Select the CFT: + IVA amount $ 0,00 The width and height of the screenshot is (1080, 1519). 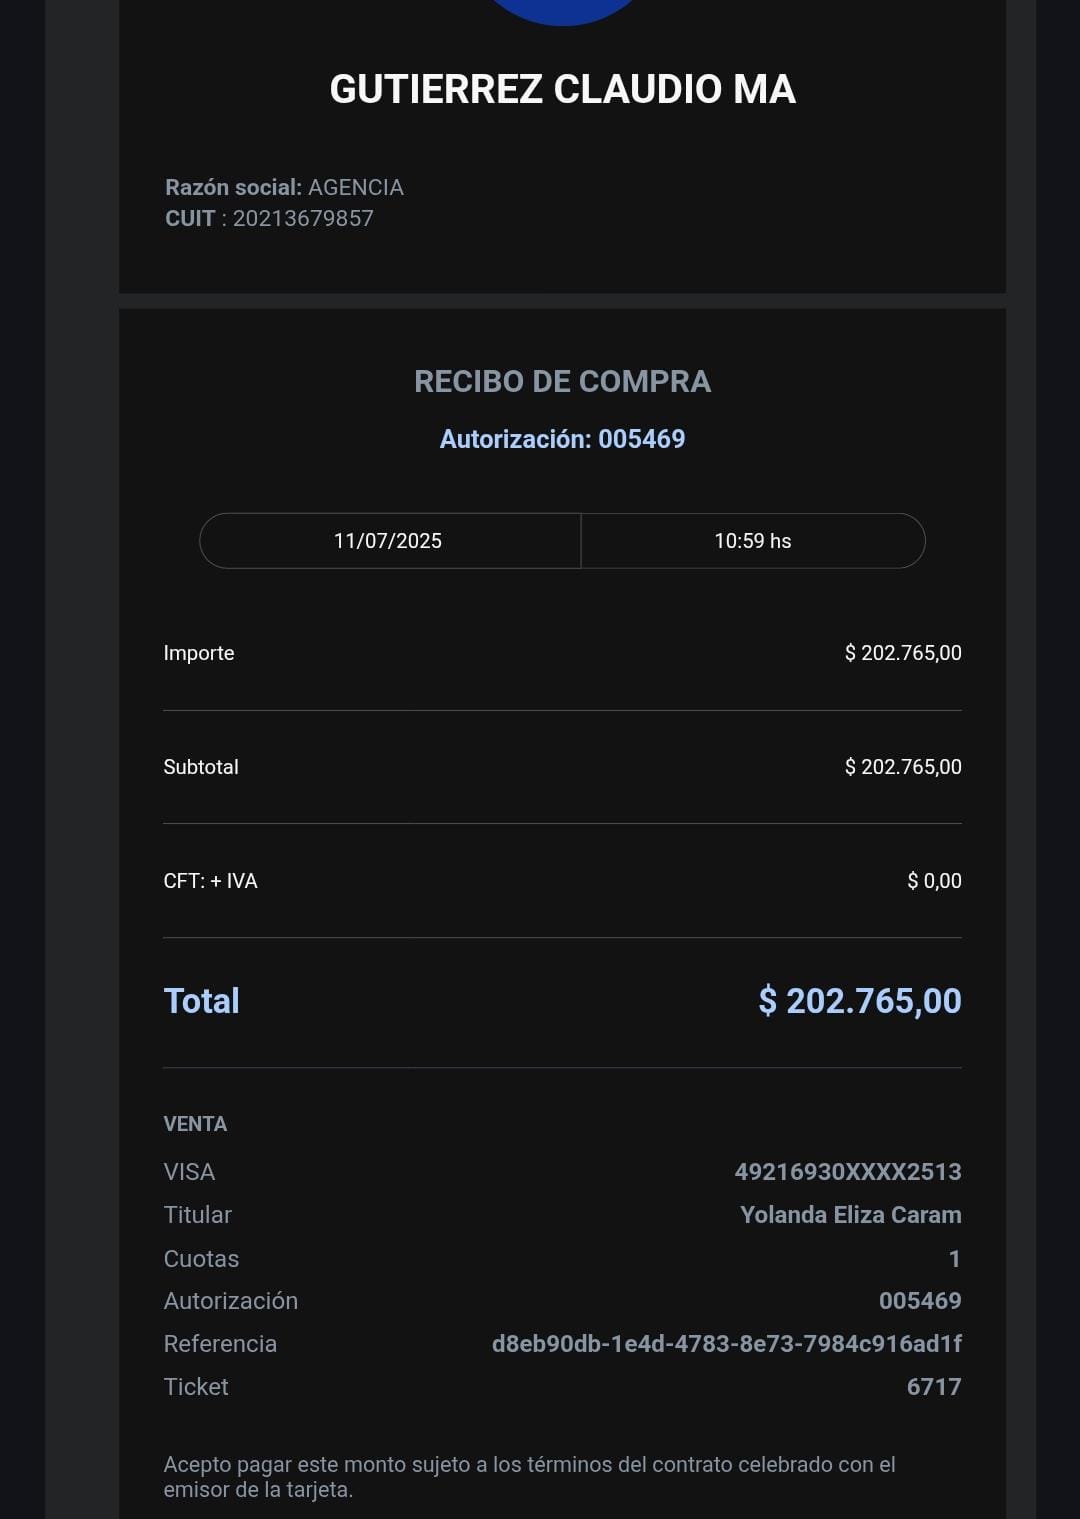point(934,881)
